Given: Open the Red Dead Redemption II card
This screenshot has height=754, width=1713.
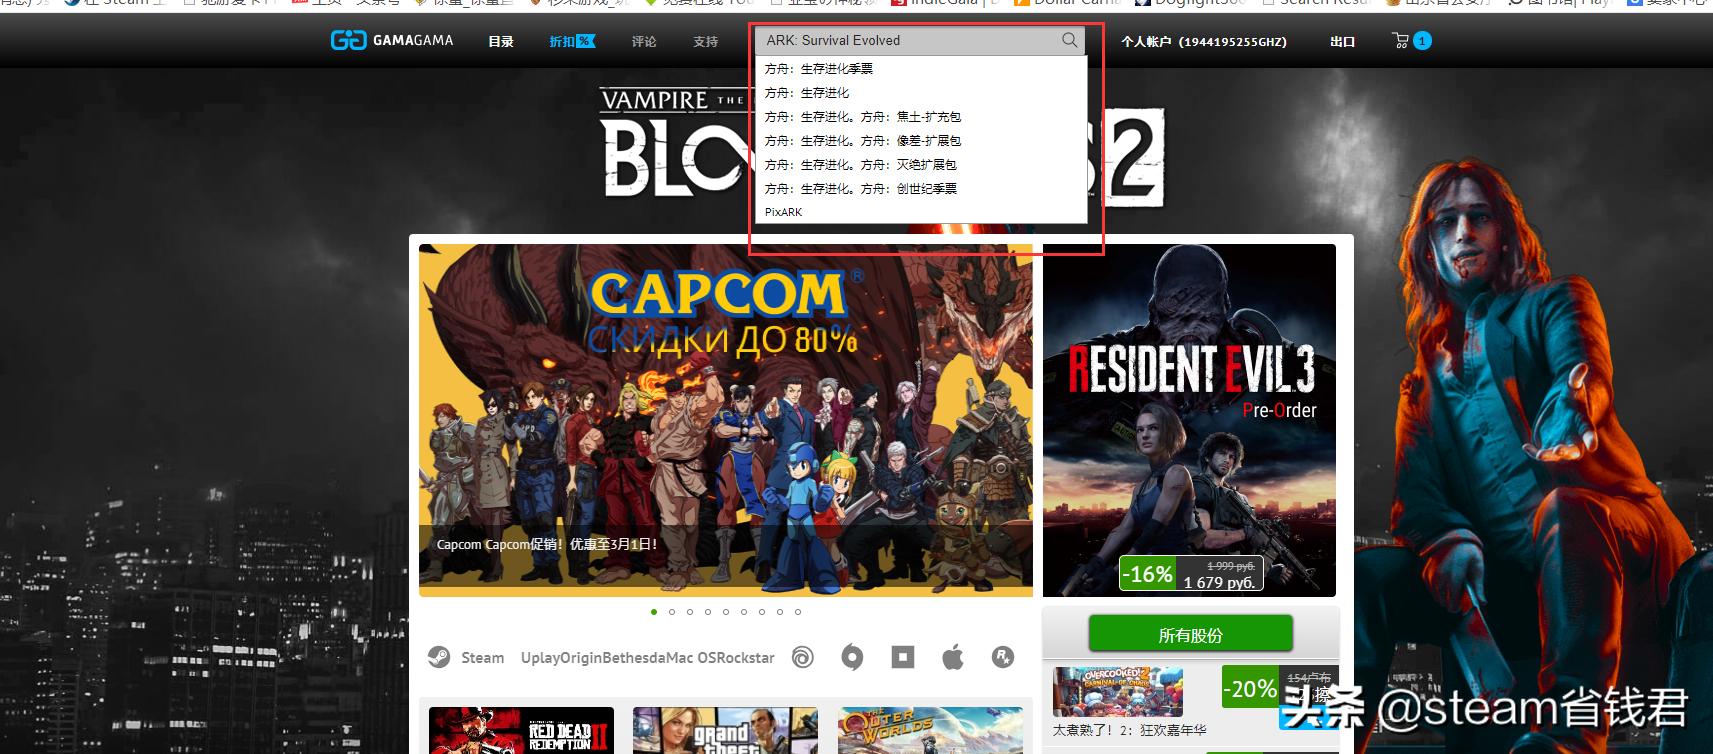Looking at the screenshot, I should point(521,730).
